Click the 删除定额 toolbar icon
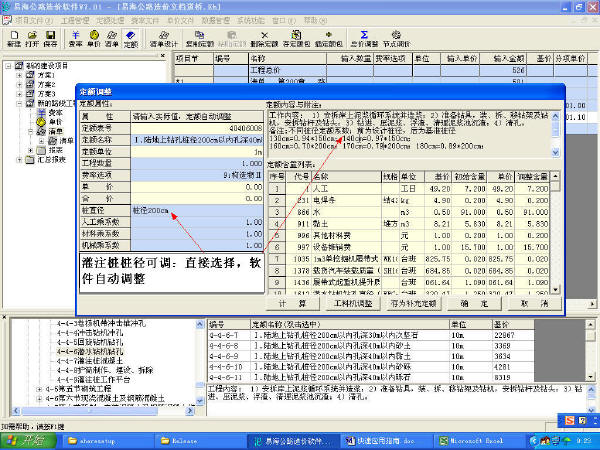Screen dimensions: 600x450 [265, 40]
